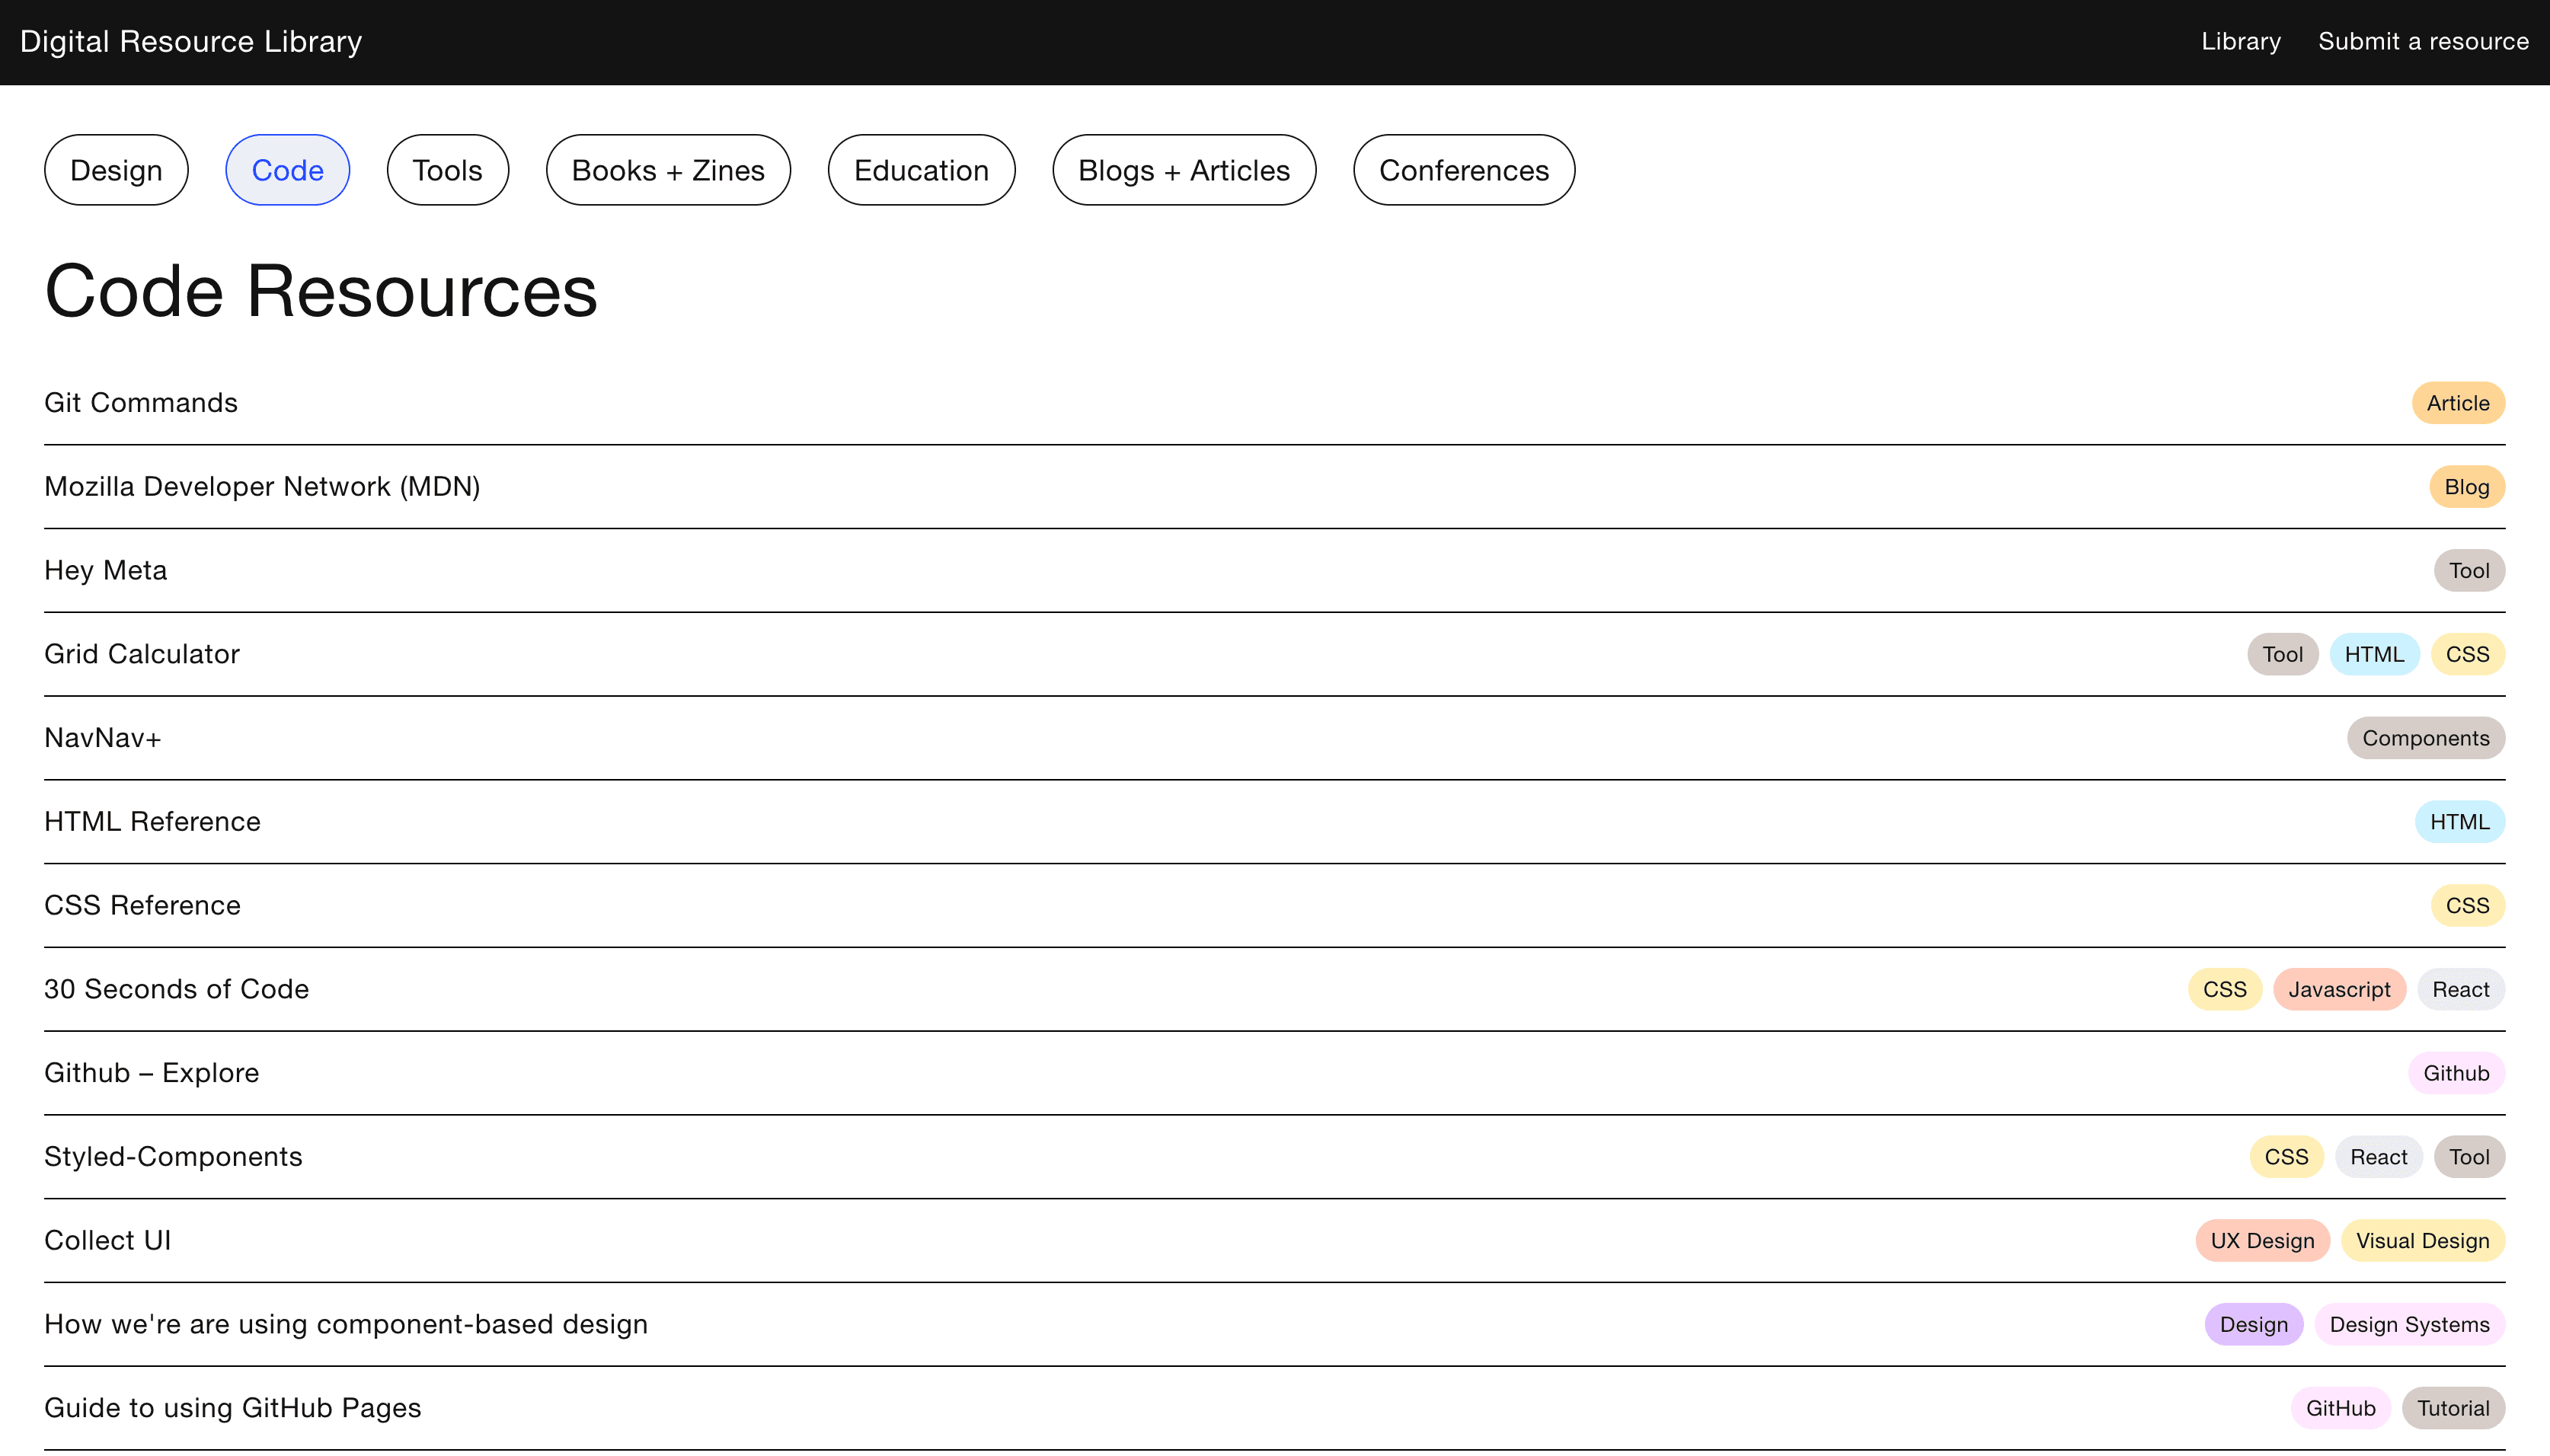Click the Components tag beside NavNav+
Image resolution: width=2550 pixels, height=1456 pixels.
coord(2425,738)
